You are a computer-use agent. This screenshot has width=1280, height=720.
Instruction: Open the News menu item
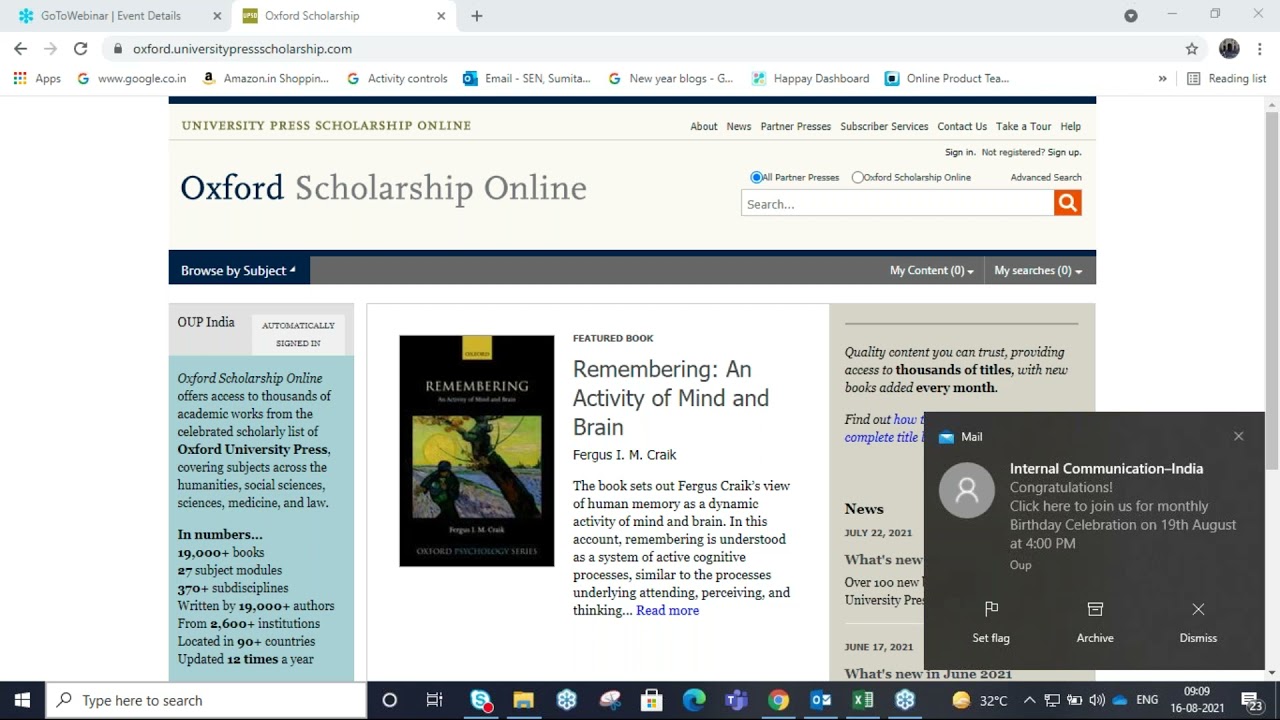(738, 126)
